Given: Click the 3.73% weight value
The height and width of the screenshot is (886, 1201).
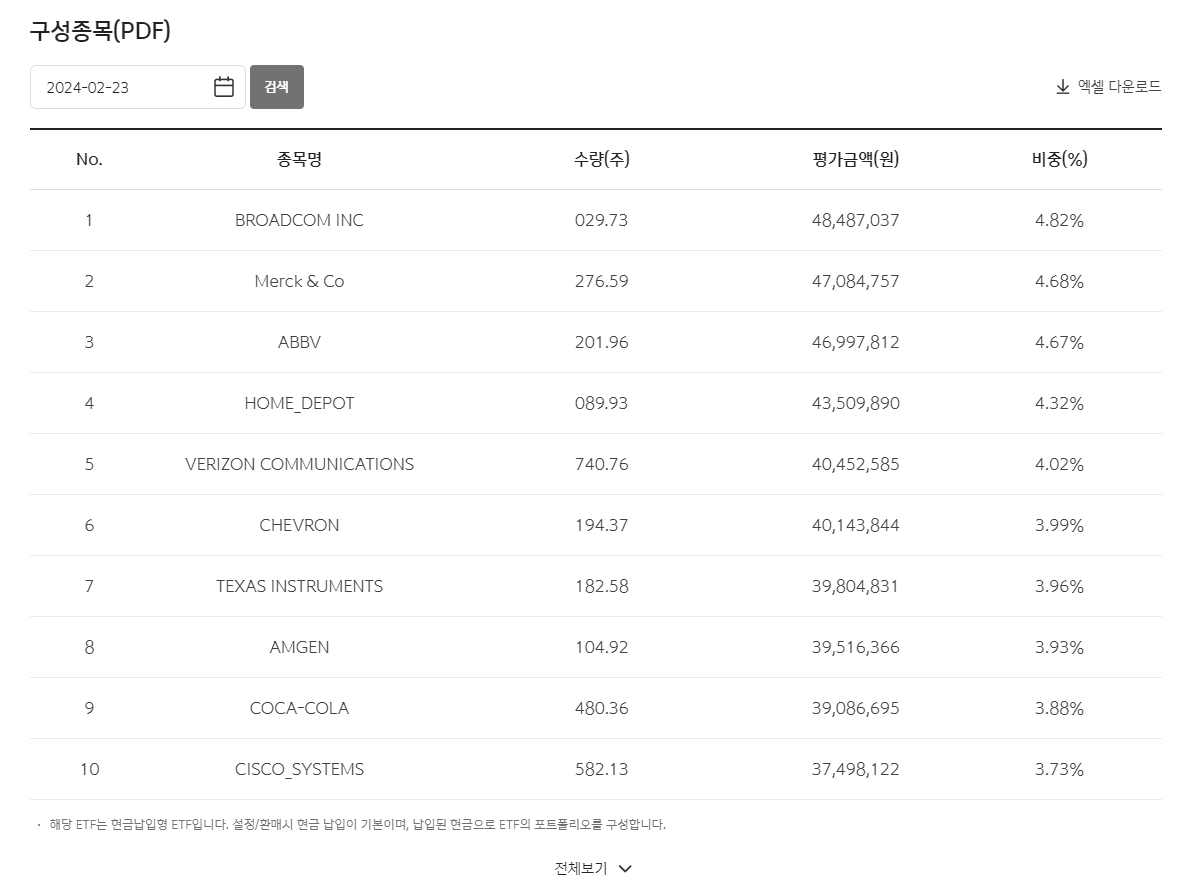Looking at the screenshot, I should [x=1060, y=769].
